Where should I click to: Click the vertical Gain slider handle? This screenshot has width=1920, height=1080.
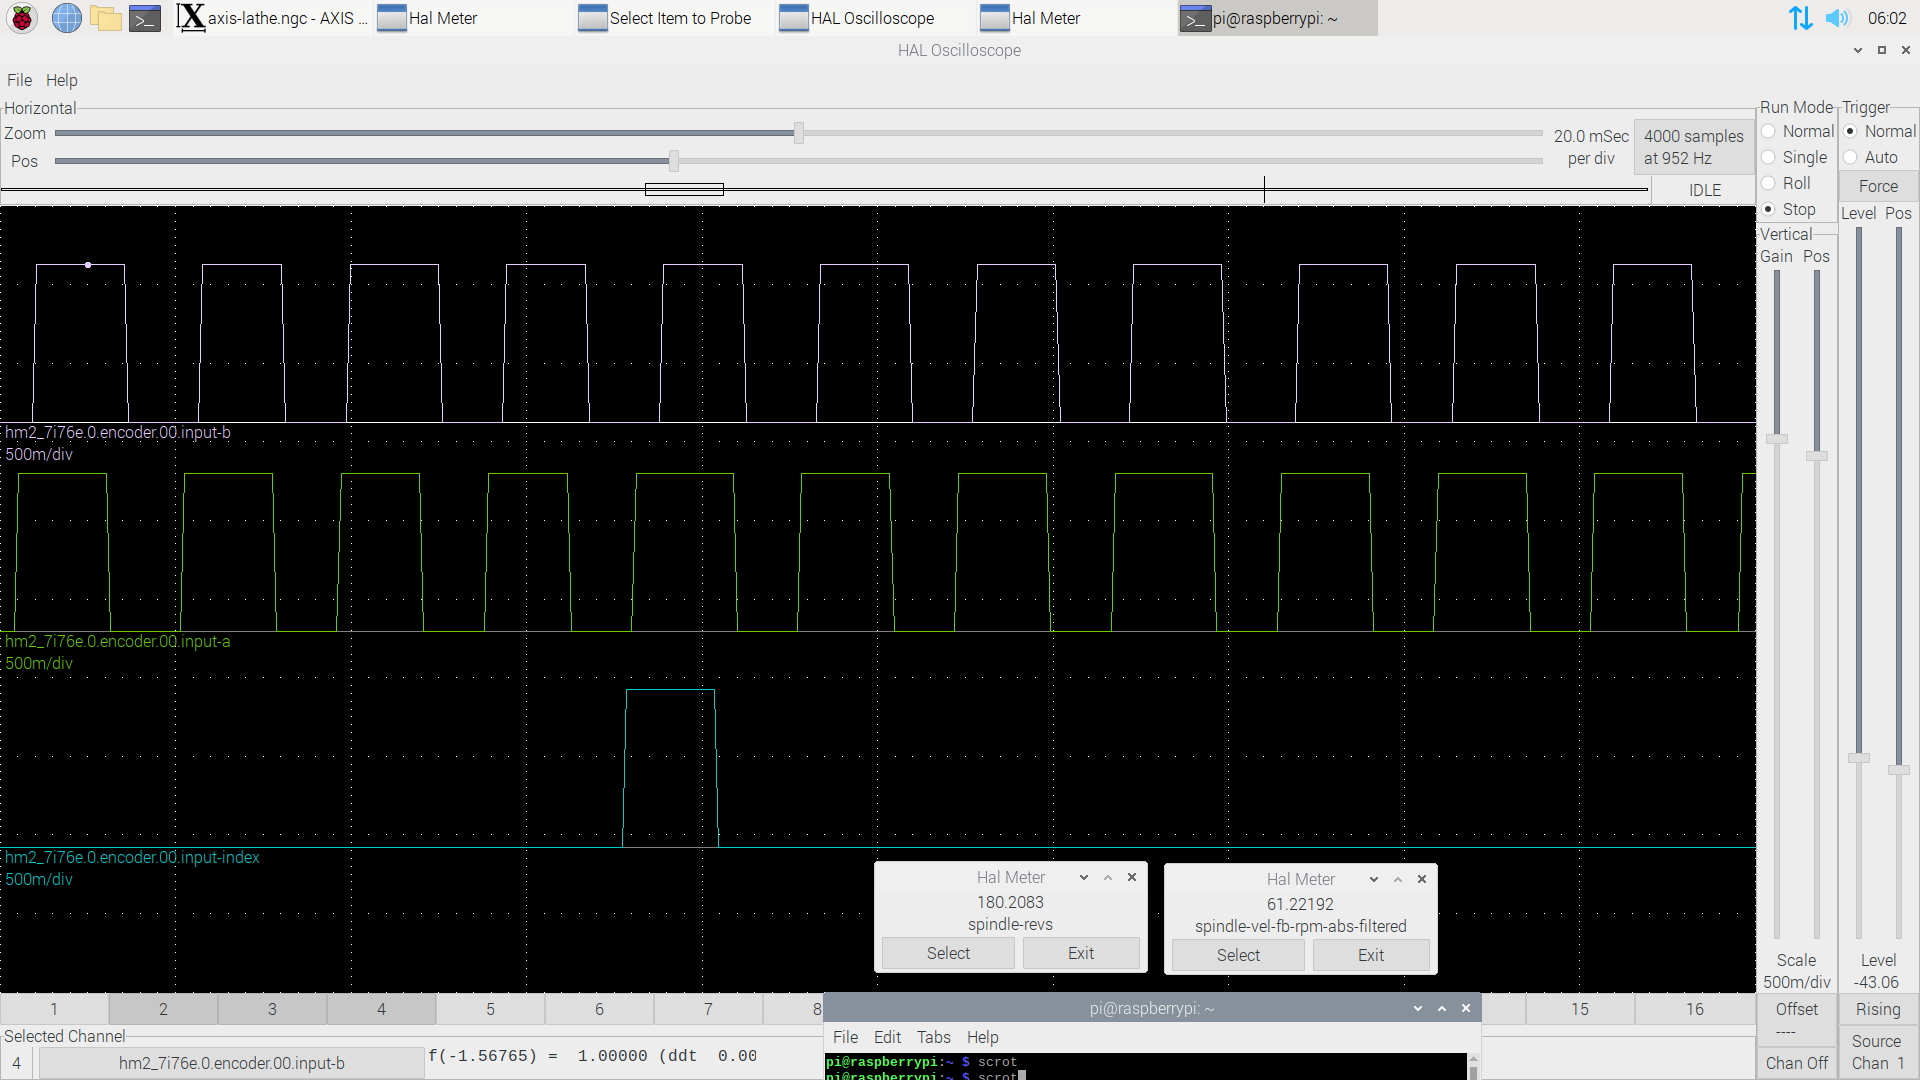[x=1777, y=439]
